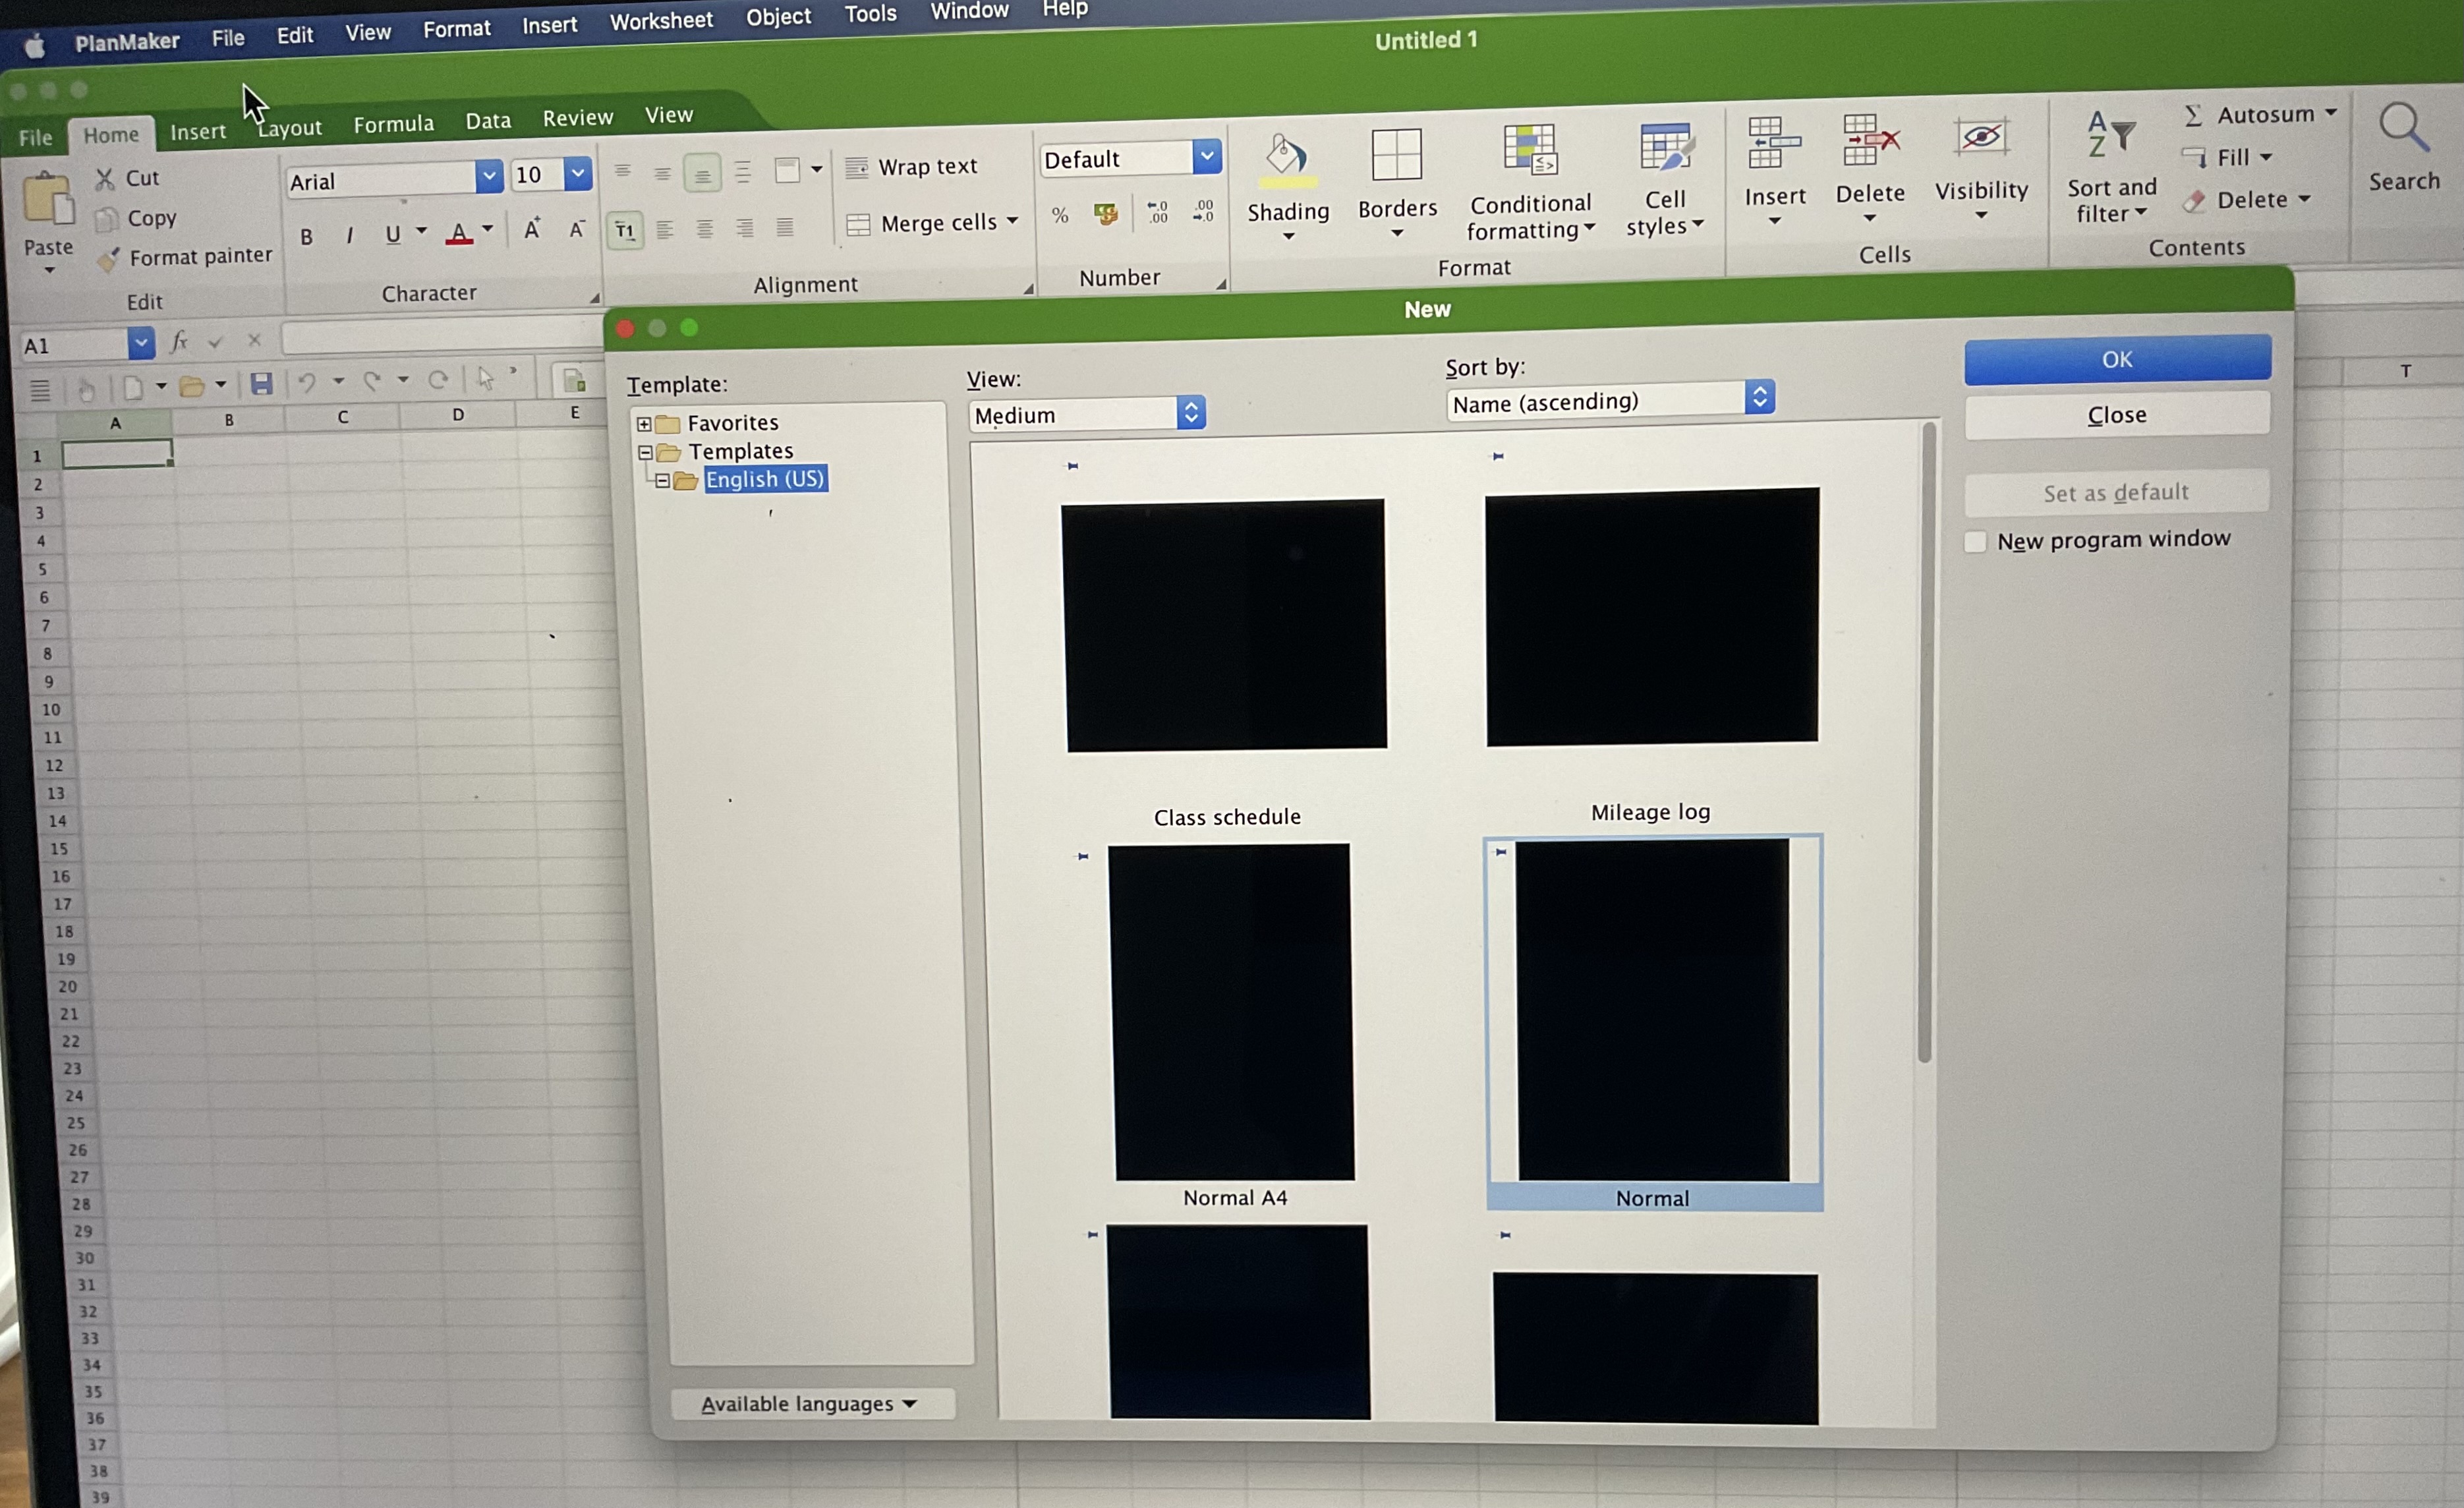Screen dimensions: 2464x1508
Task: Toggle bold formatting button
Action: (306, 237)
